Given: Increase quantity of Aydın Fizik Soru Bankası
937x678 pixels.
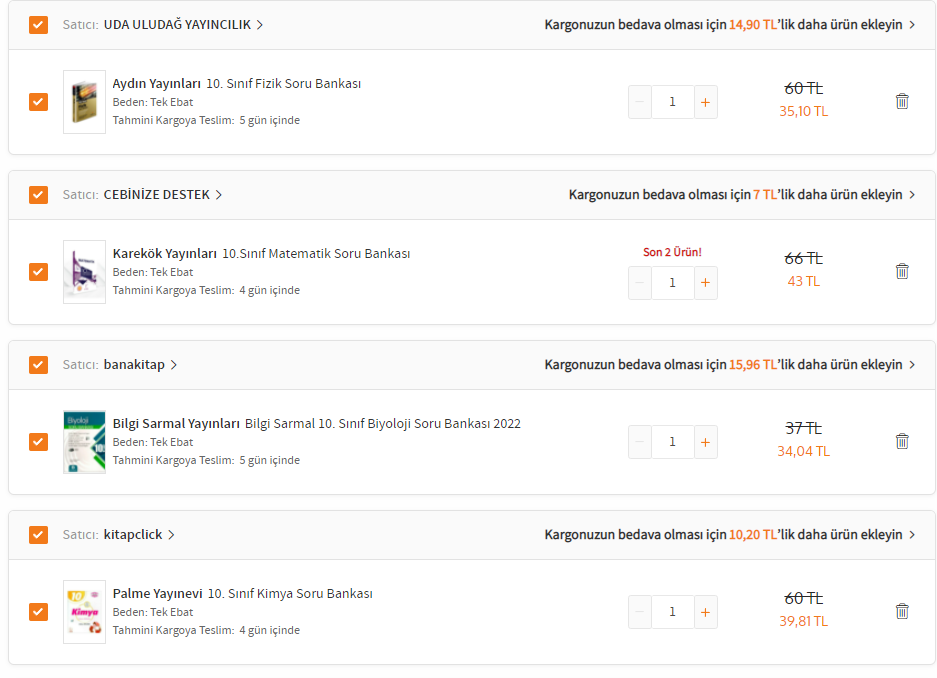Looking at the screenshot, I should (705, 102).
